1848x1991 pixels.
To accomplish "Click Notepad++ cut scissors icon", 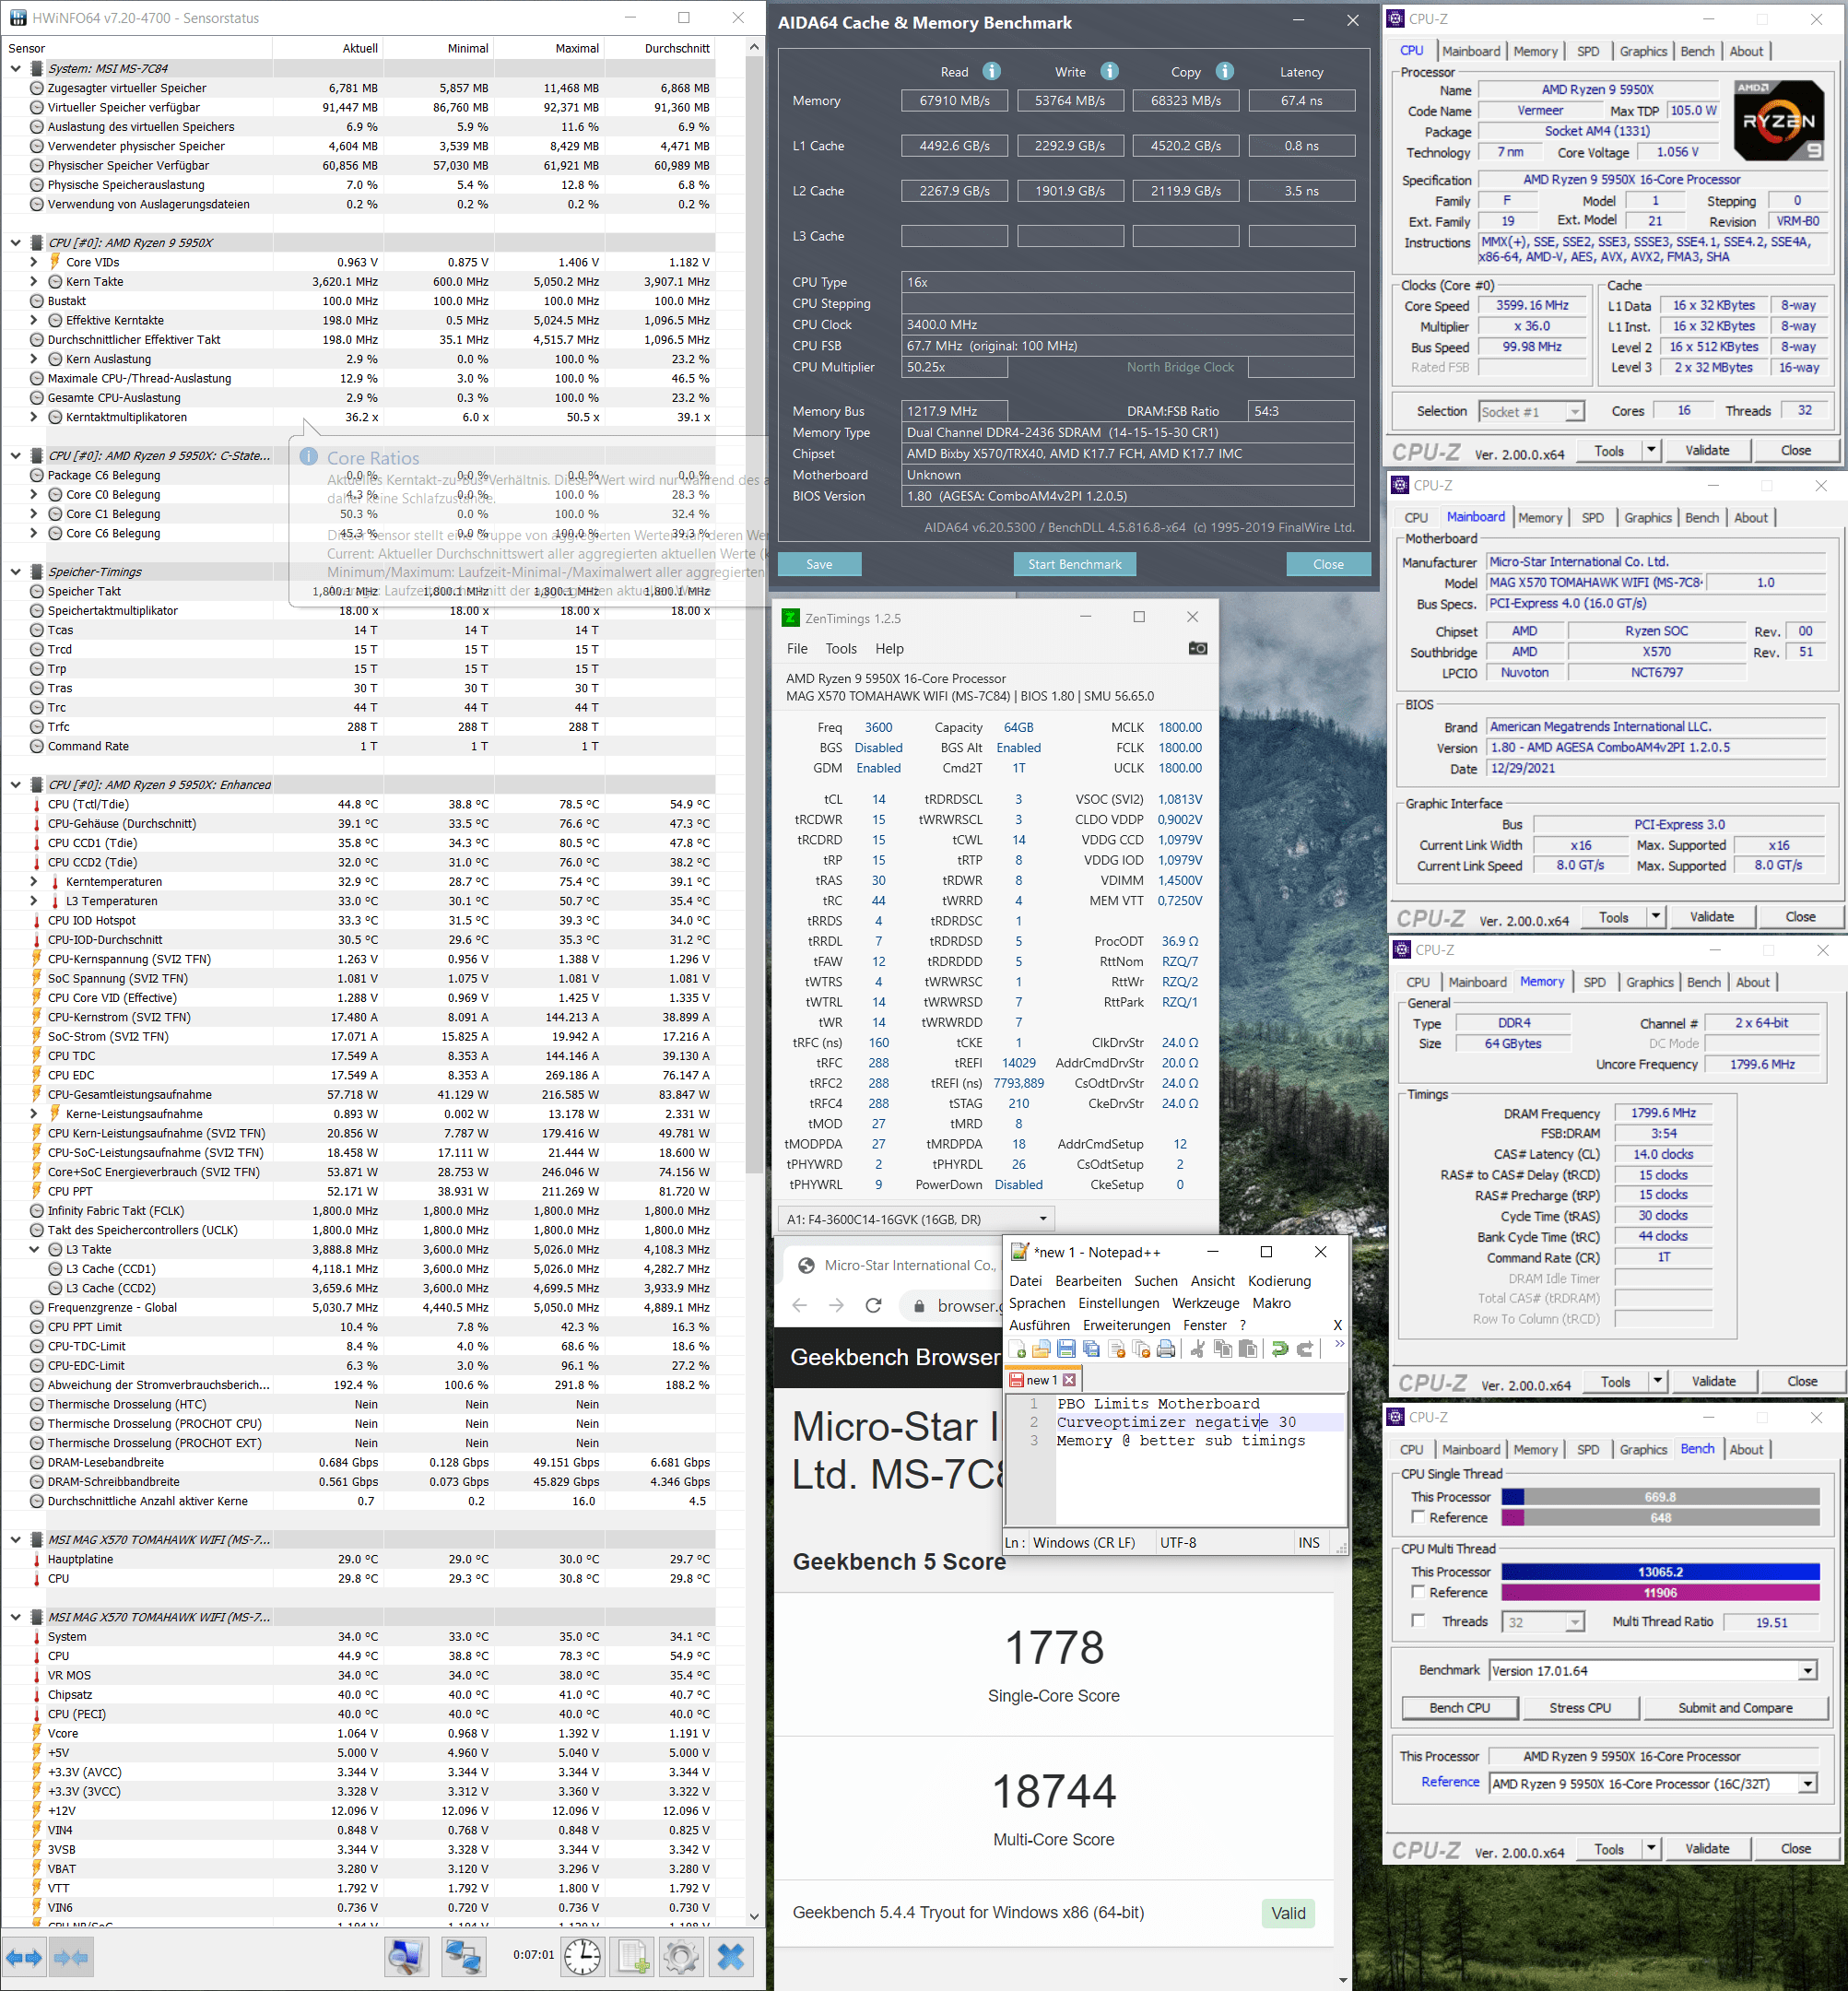I will point(1197,1349).
